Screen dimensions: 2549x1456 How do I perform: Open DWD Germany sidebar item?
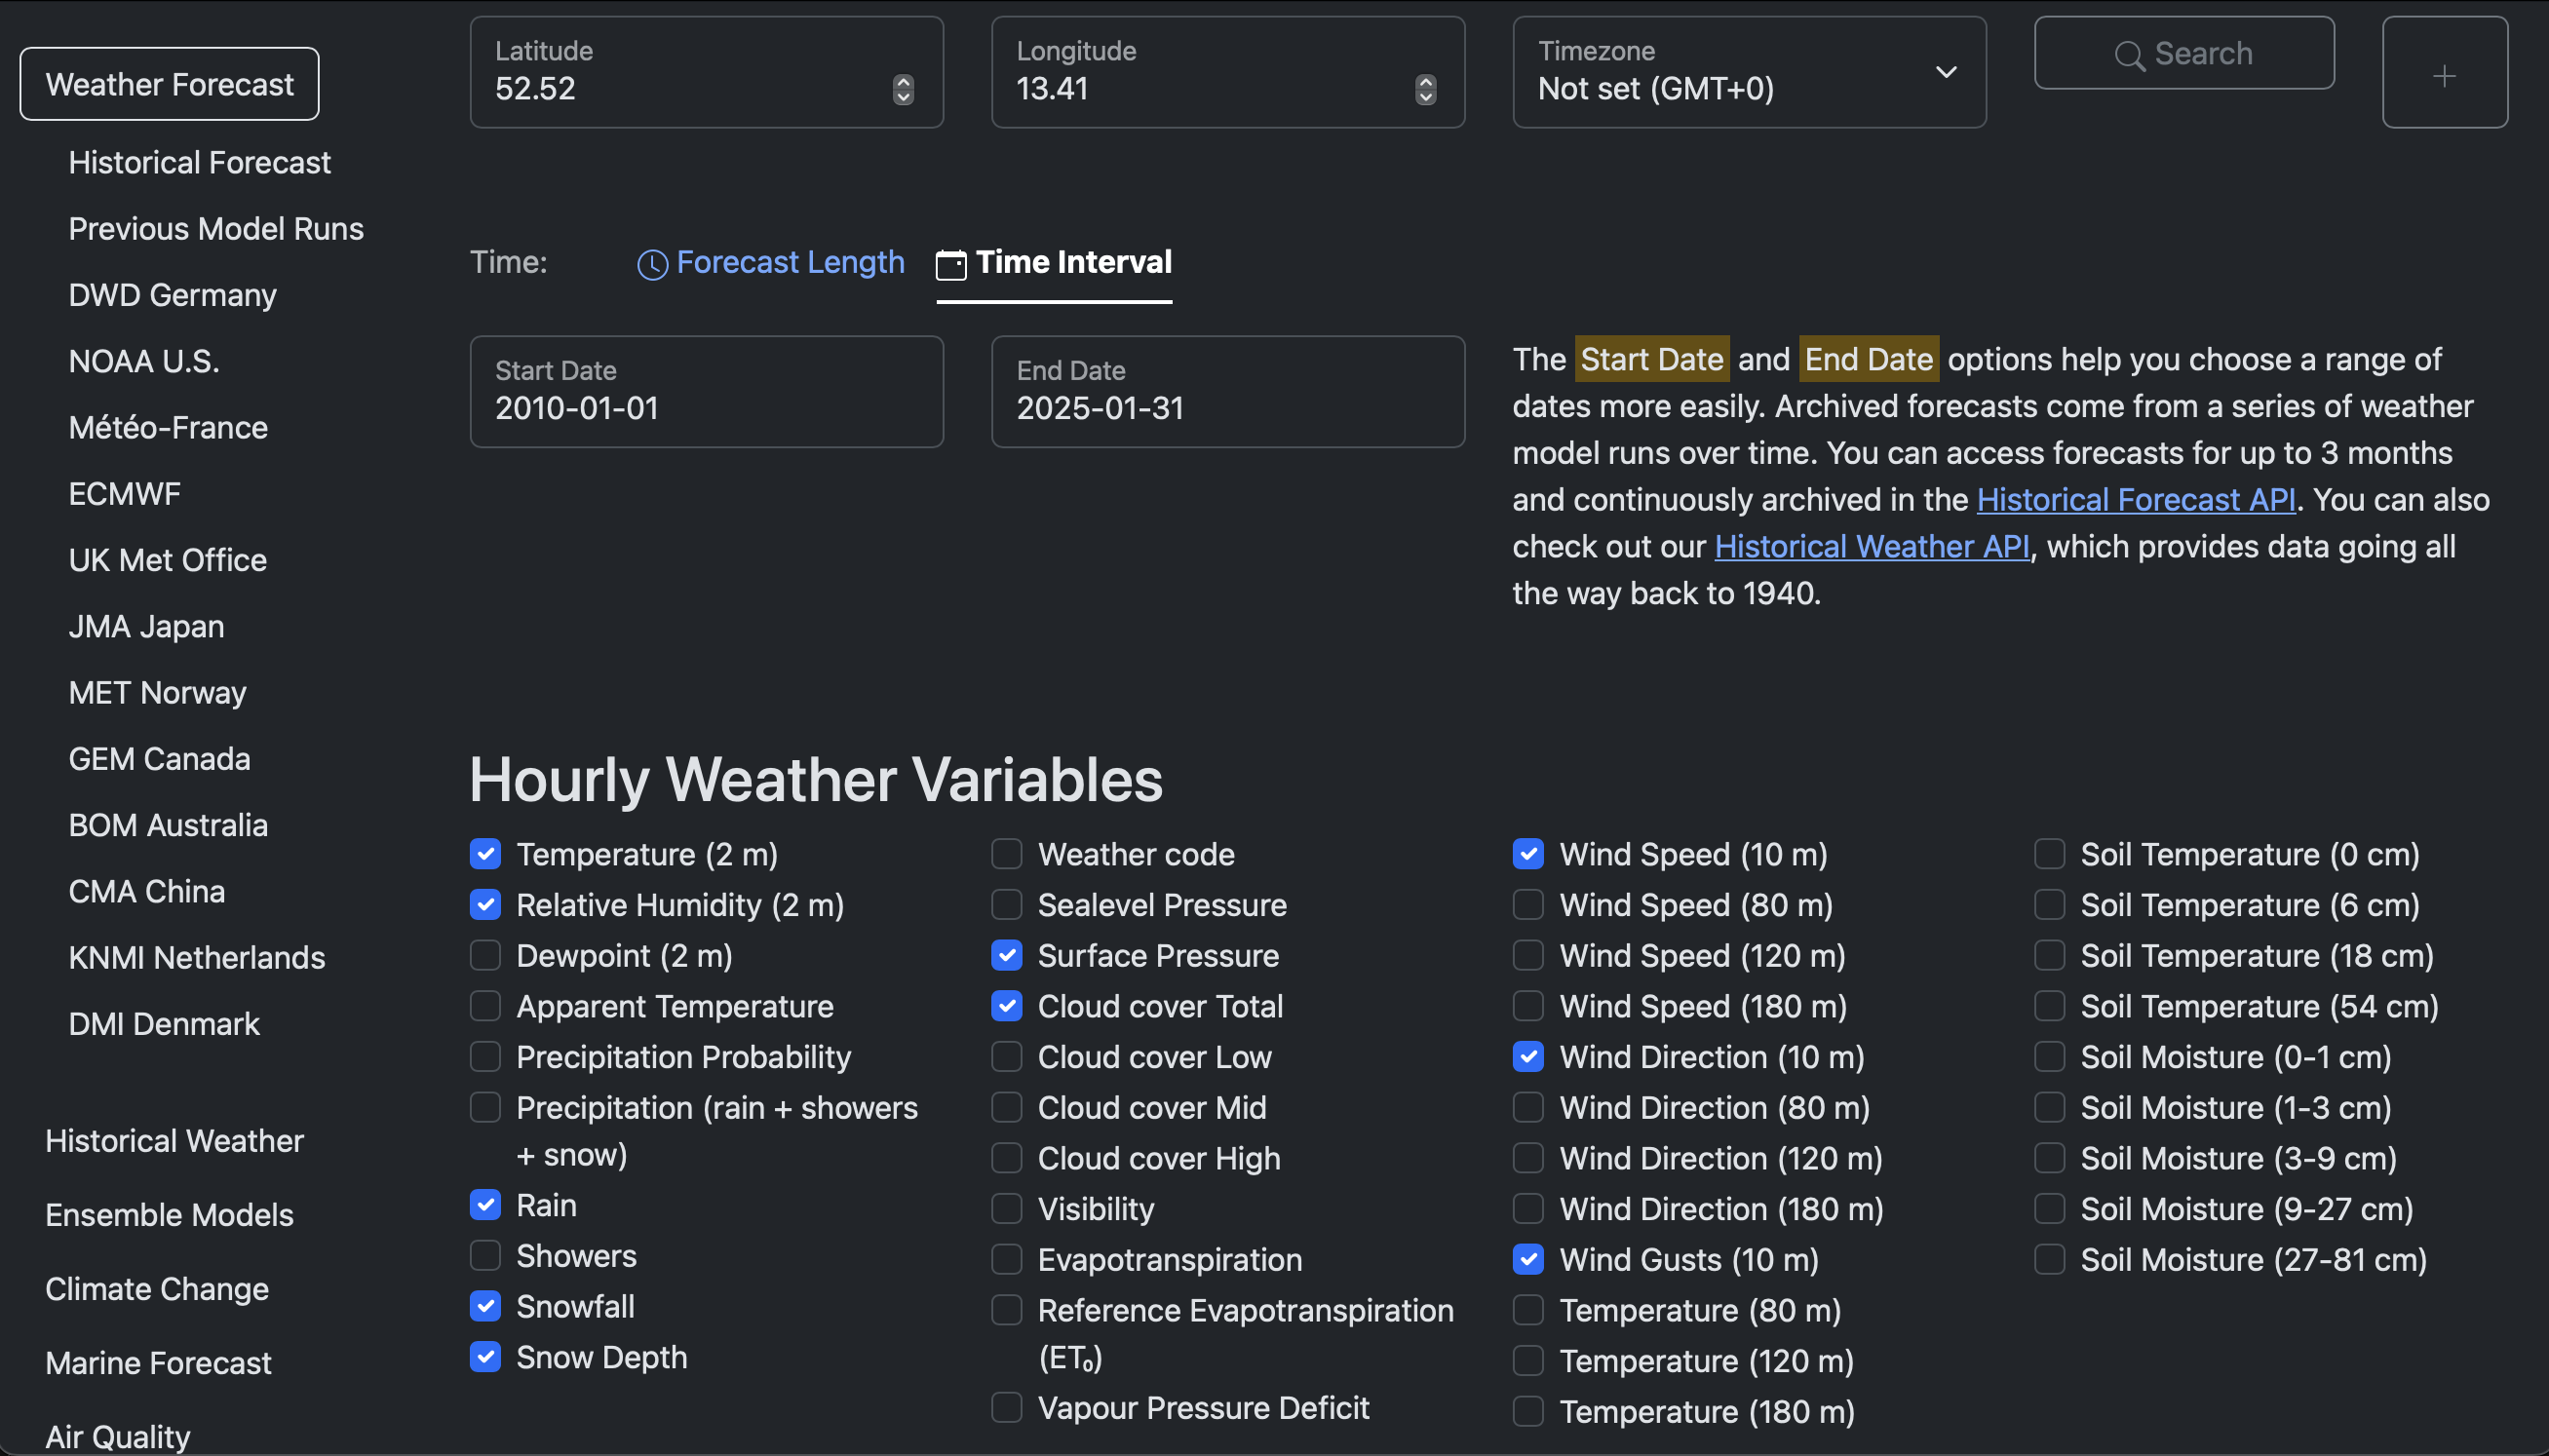click(172, 295)
